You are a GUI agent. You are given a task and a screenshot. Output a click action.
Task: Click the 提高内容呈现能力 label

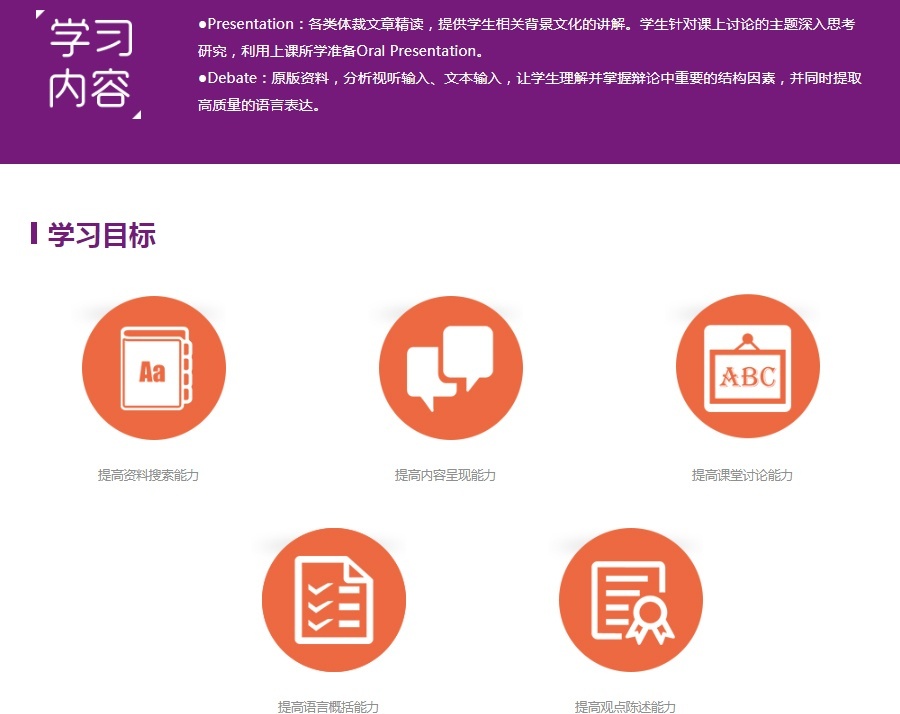coord(449,475)
